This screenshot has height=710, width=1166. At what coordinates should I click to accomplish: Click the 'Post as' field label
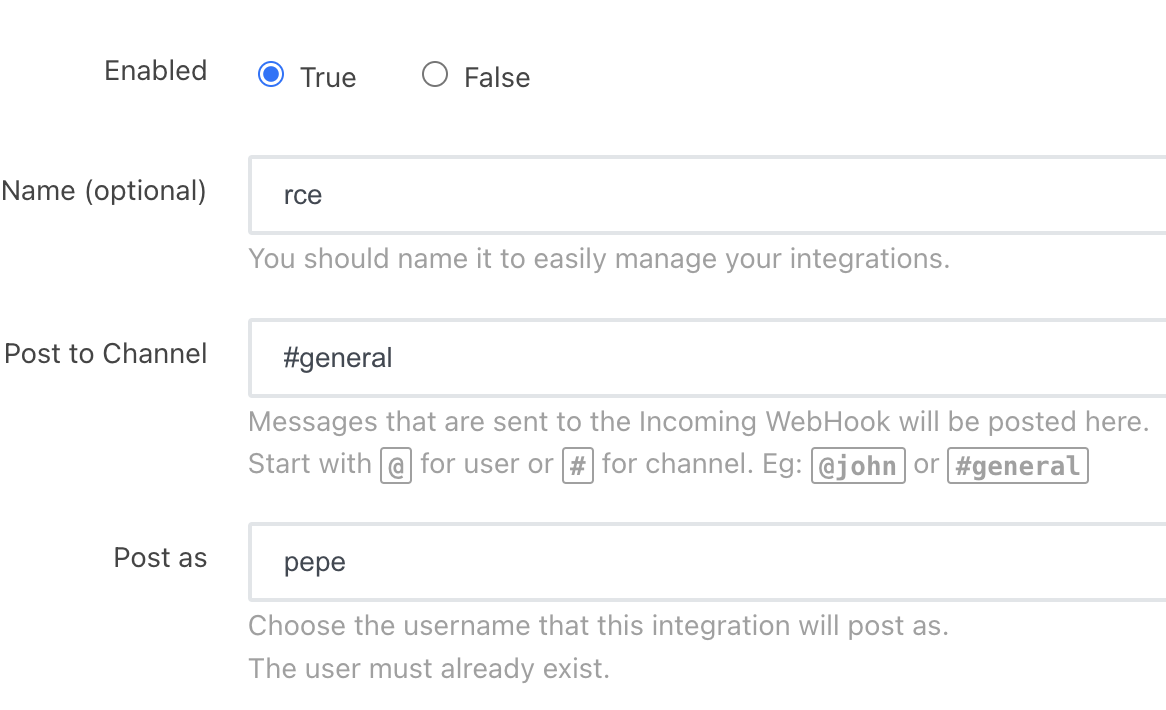(x=160, y=558)
